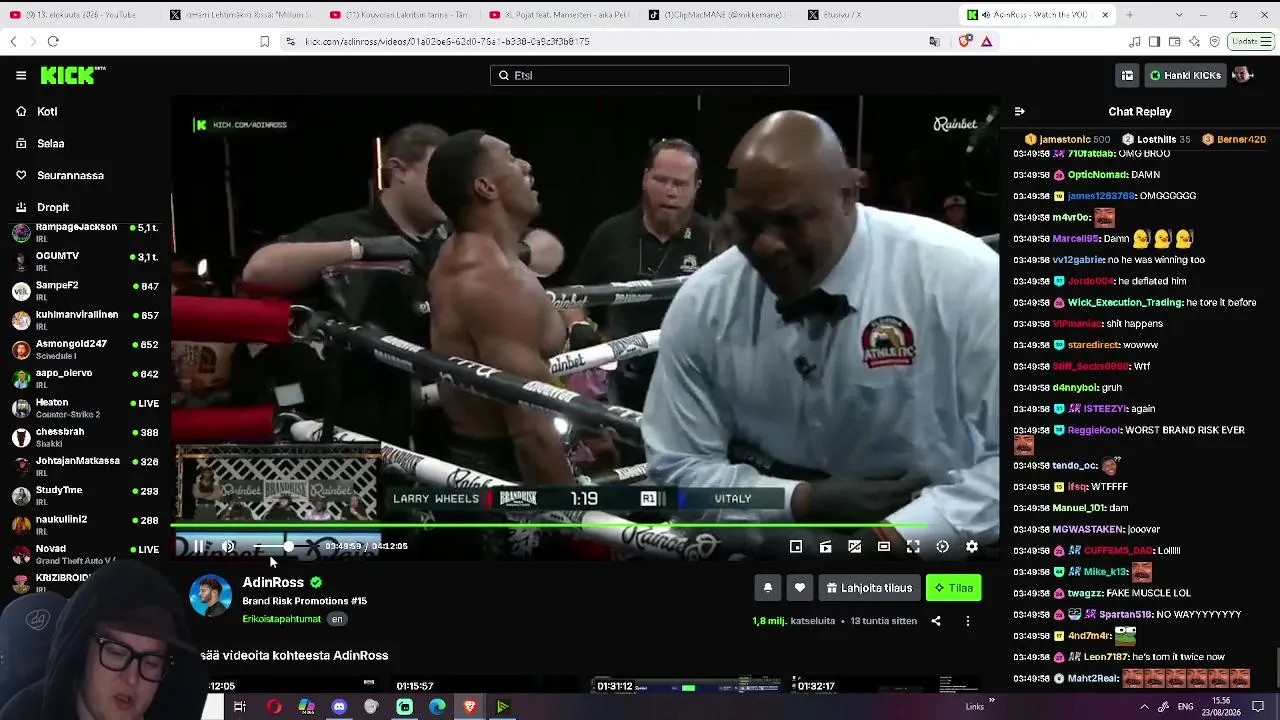Share the video via share icon
The image size is (1280, 720).
coord(936,621)
